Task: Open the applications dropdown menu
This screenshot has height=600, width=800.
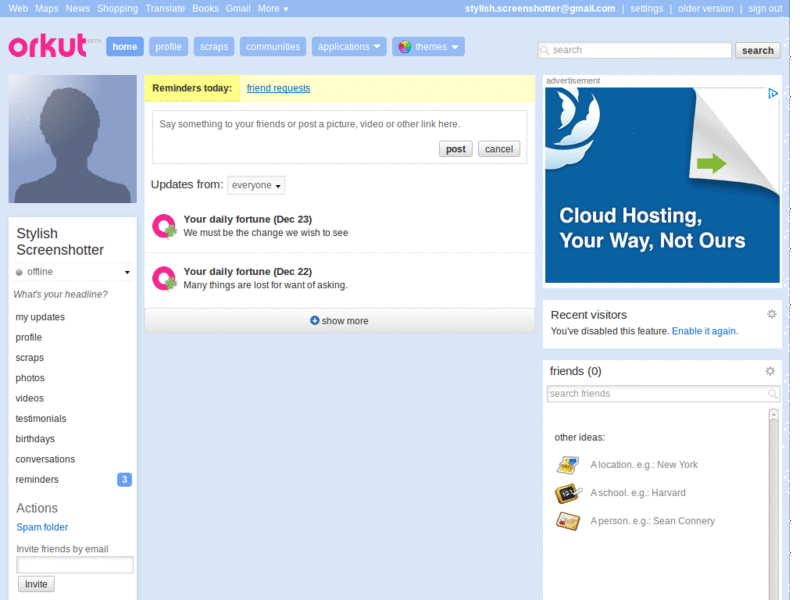Action: [x=349, y=47]
